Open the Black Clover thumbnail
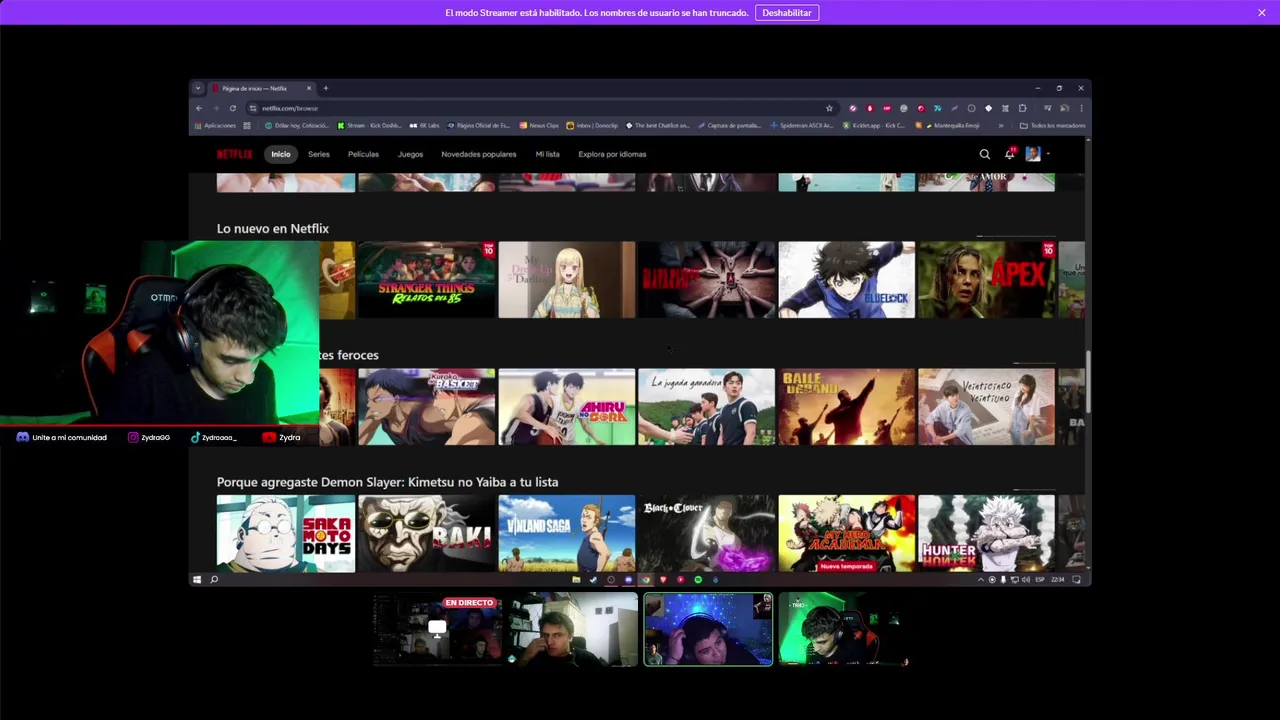Image resolution: width=1280 pixels, height=720 pixels. (706, 533)
